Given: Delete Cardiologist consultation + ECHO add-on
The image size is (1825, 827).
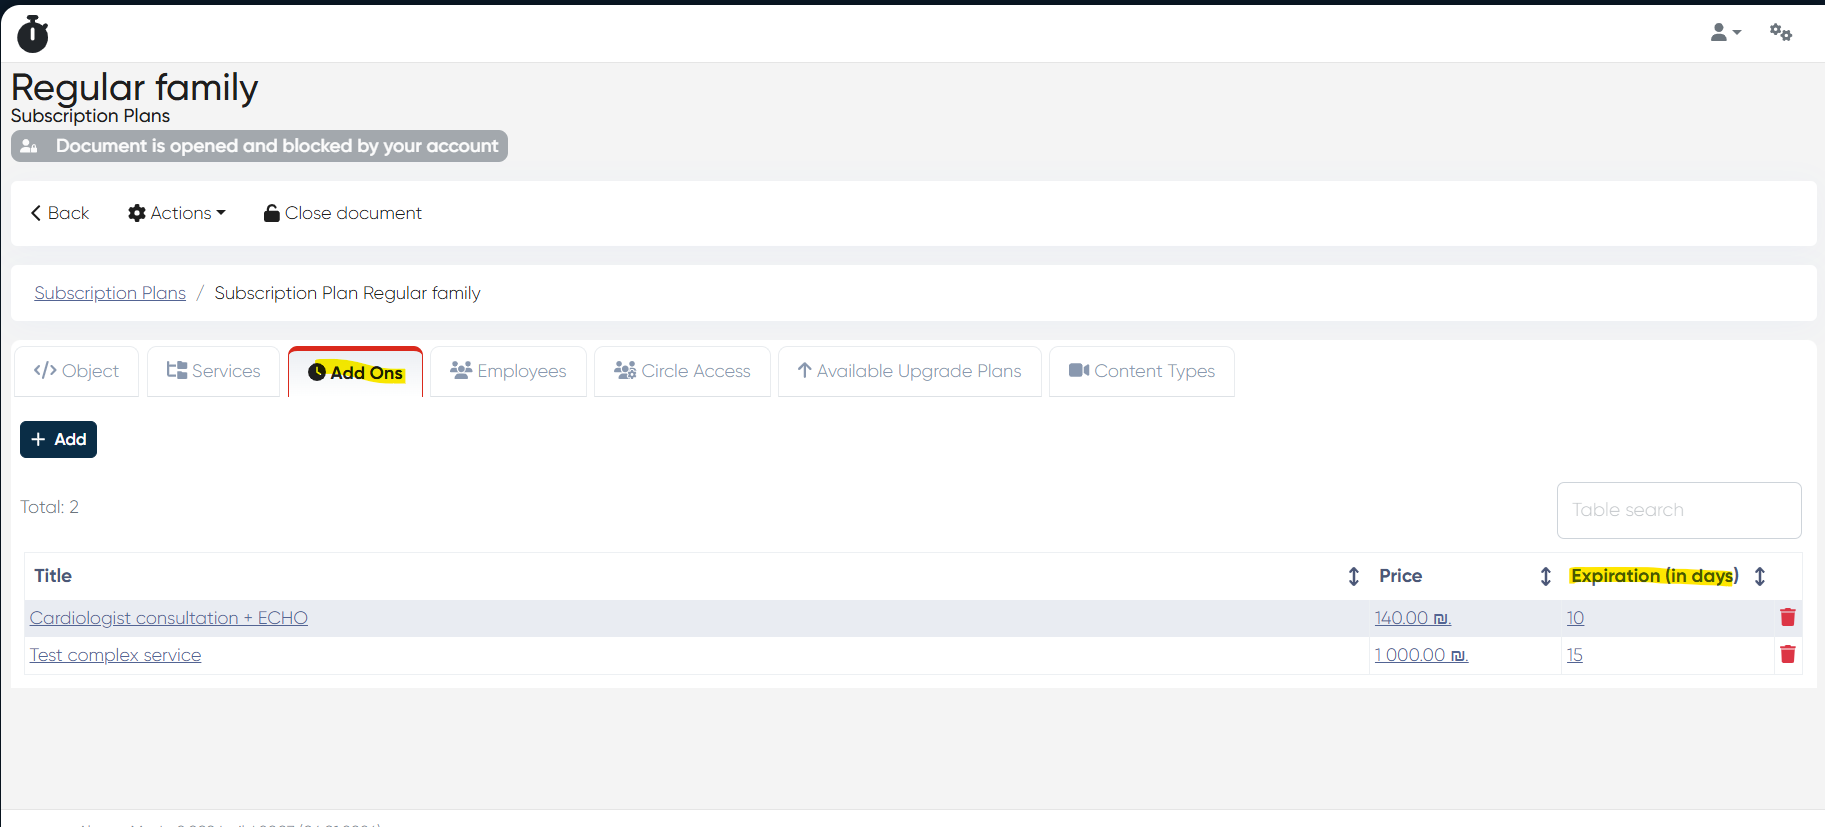Looking at the screenshot, I should pyautogui.click(x=1787, y=618).
